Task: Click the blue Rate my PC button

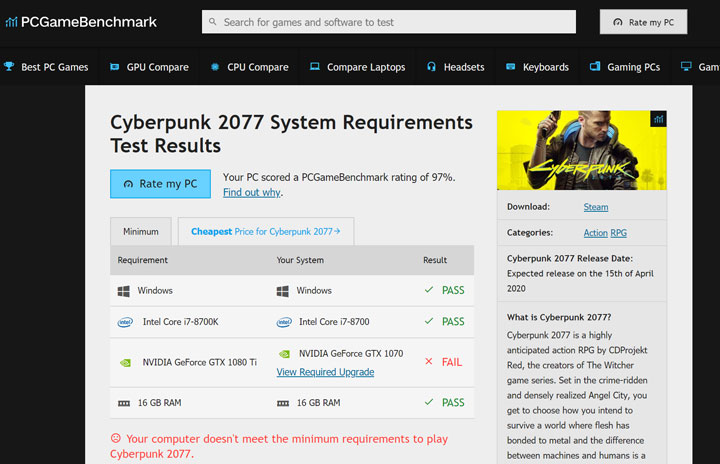Action: [160, 184]
